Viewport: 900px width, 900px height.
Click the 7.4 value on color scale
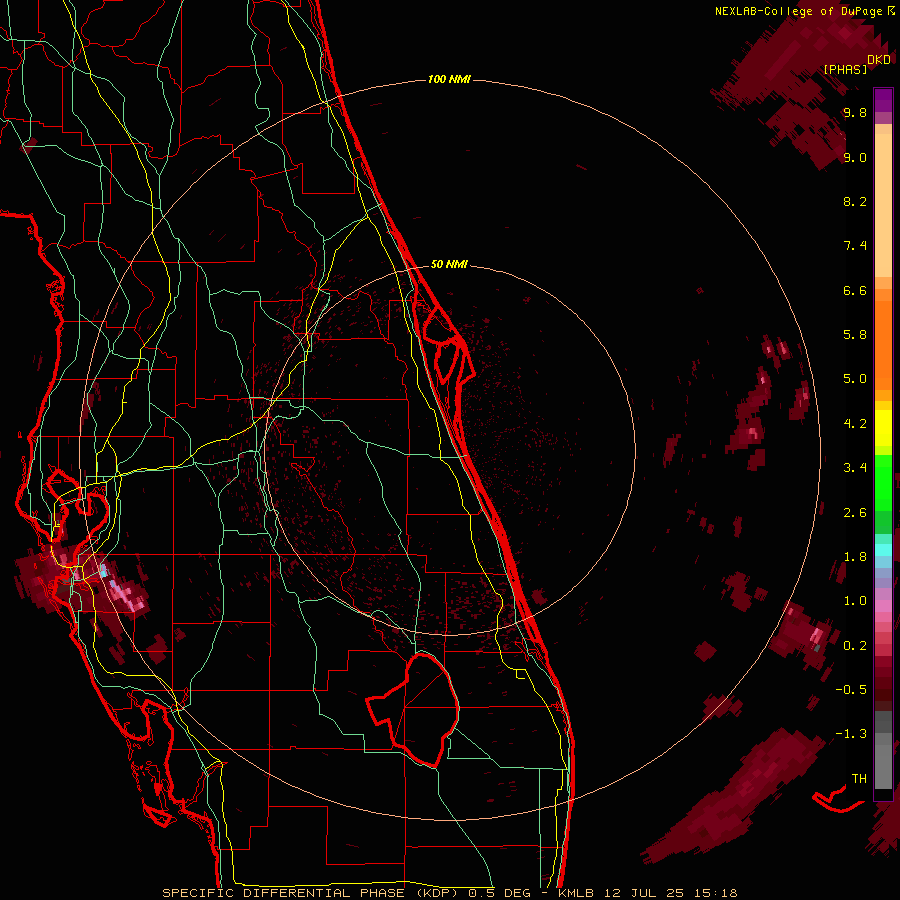855,246
